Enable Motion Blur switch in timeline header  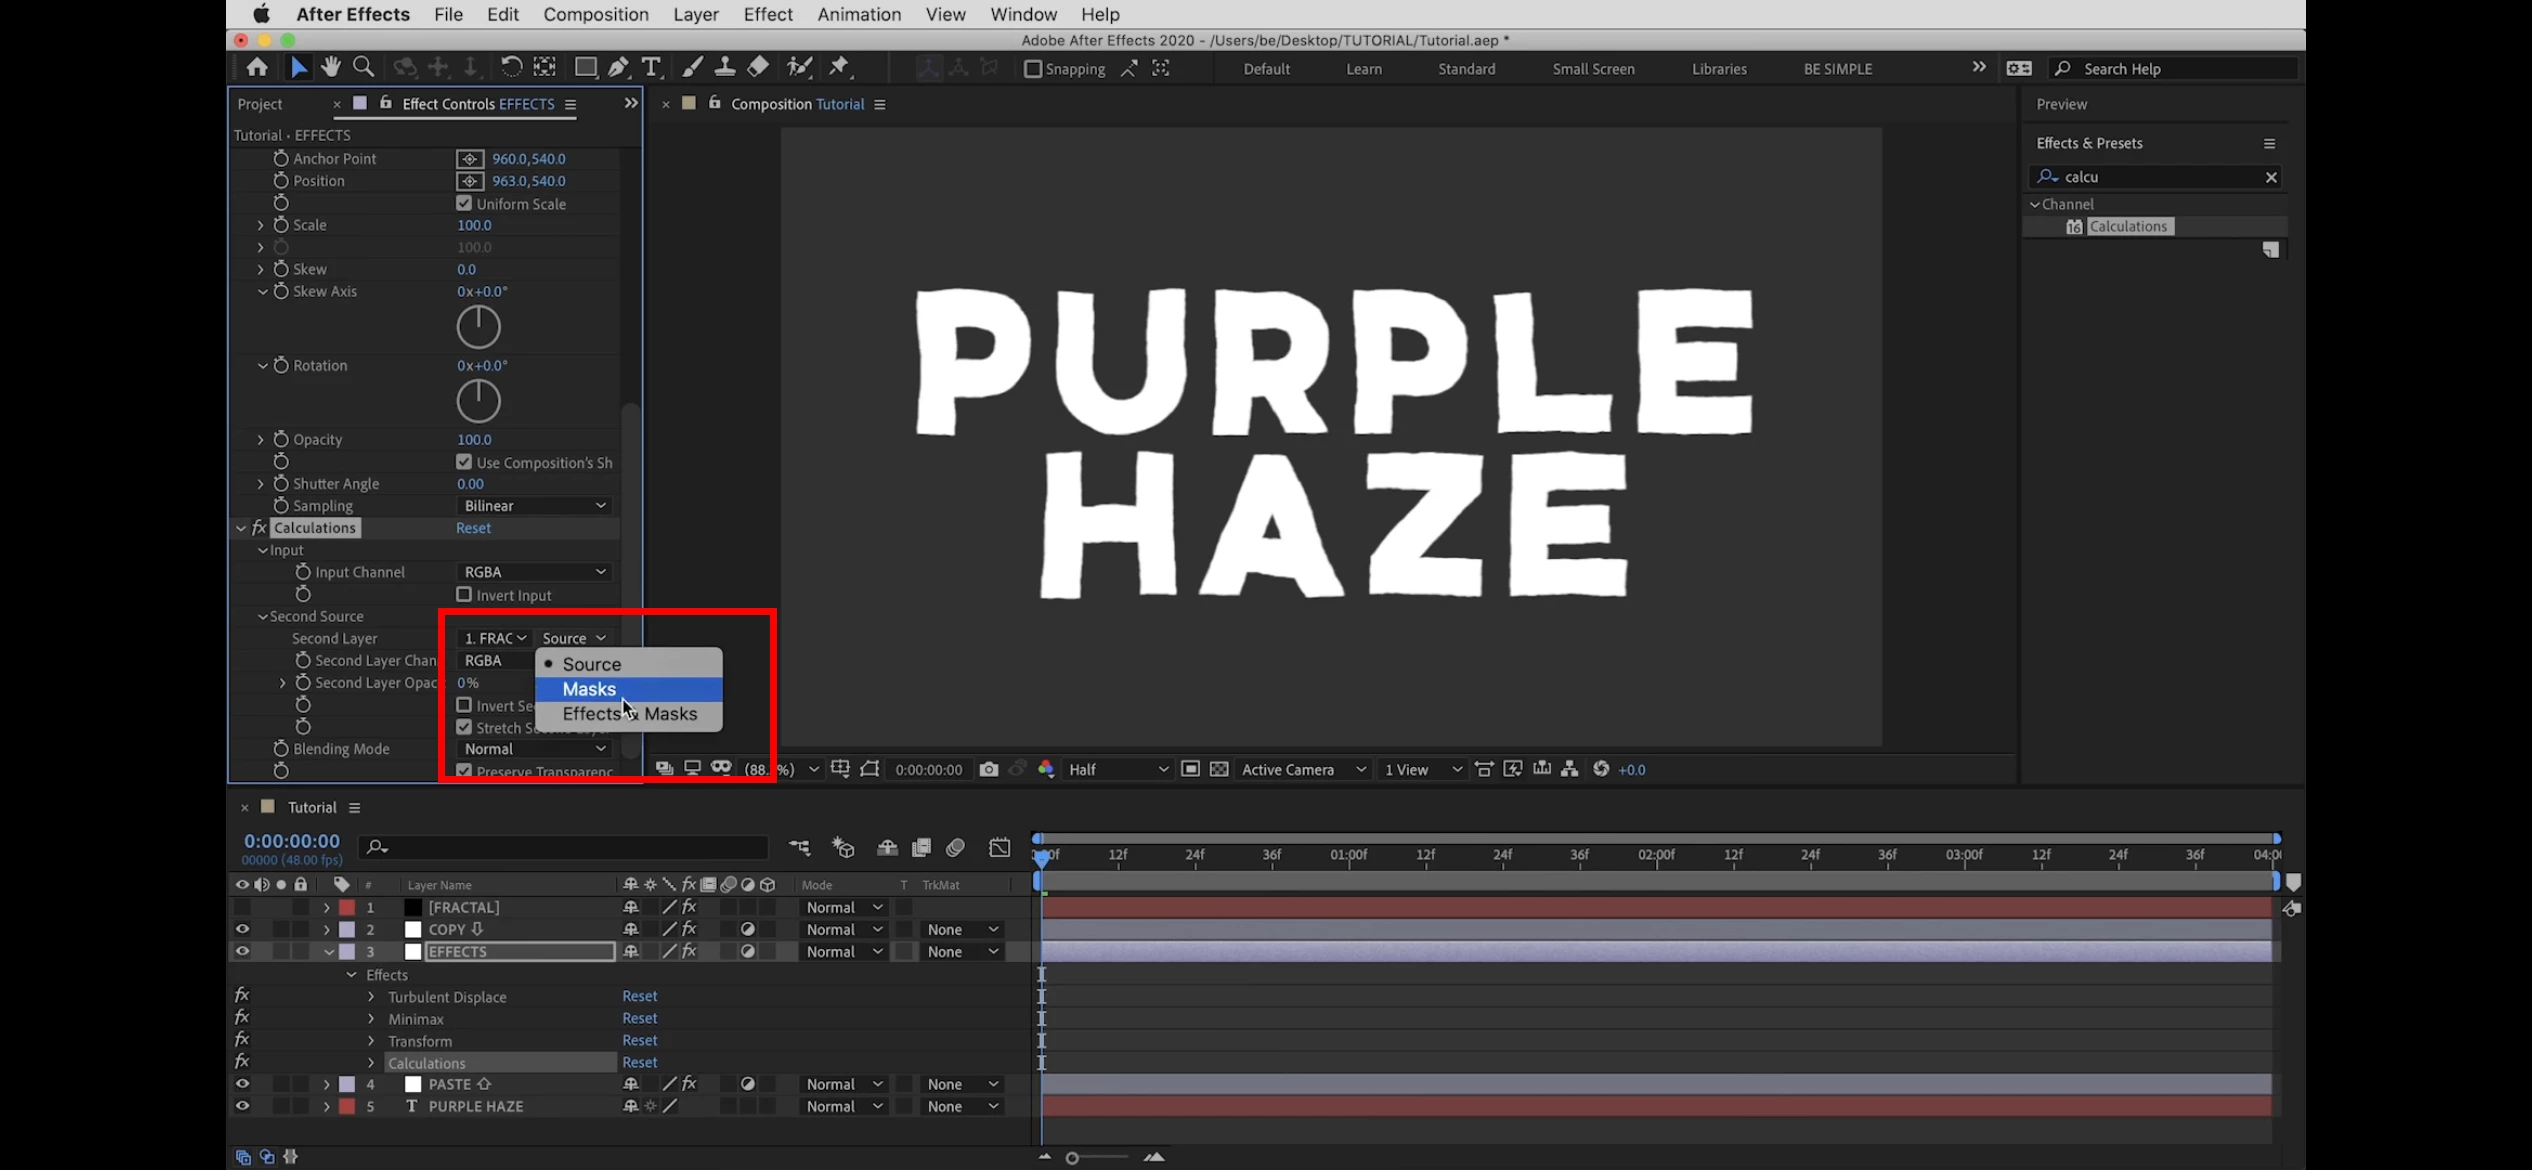tap(955, 848)
